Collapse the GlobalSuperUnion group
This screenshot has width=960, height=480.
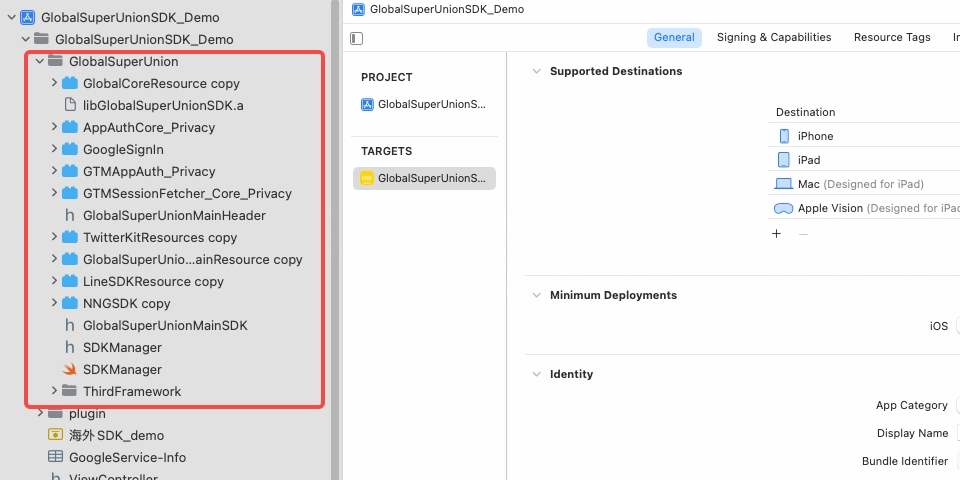[x=40, y=61]
